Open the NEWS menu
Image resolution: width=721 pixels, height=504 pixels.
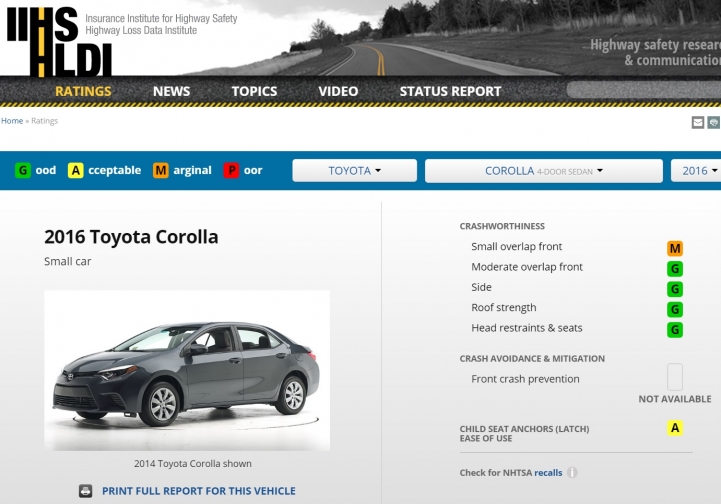[x=172, y=91]
